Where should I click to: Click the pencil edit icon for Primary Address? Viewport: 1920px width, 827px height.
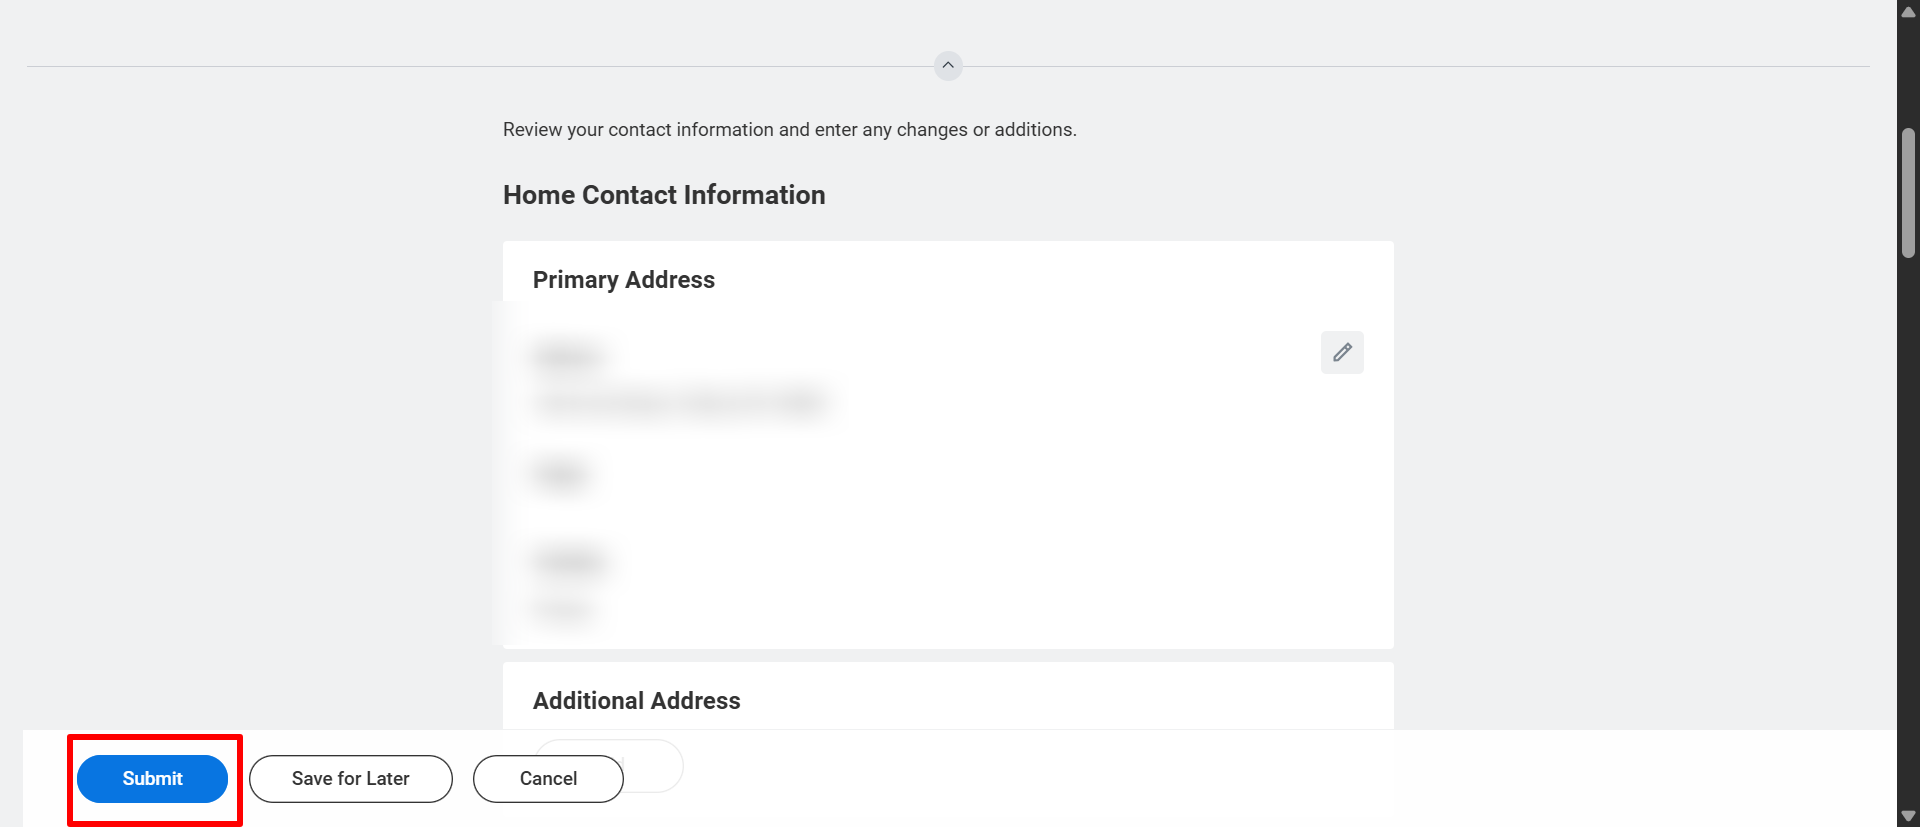tap(1342, 352)
